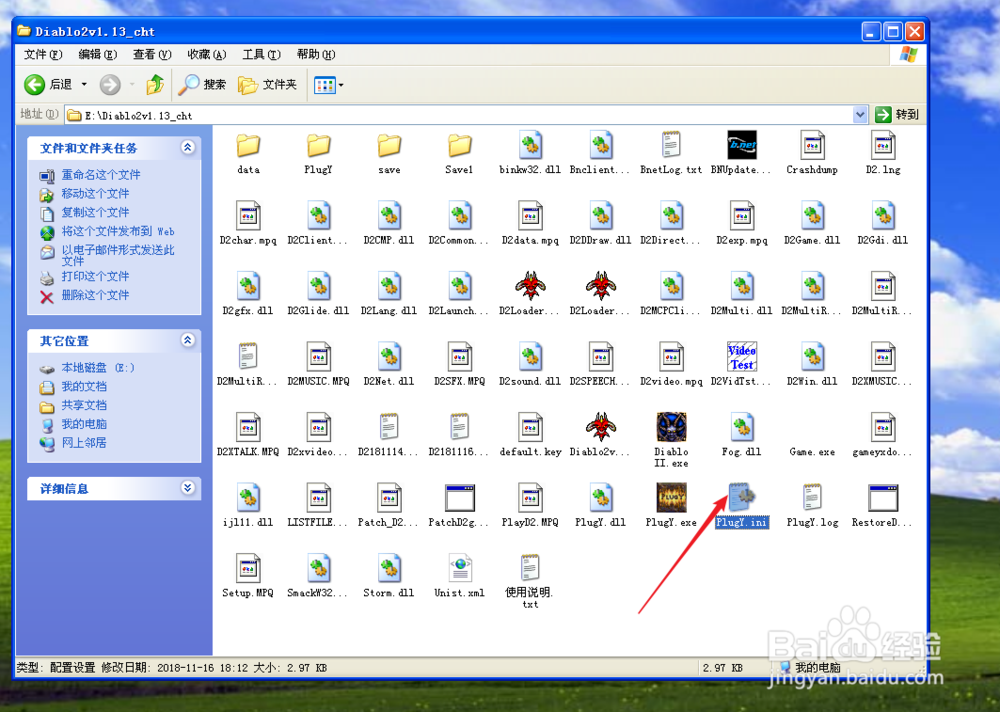The image size is (1000, 712).
Task: Open 我的文档 location
Action: [x=84, y=387]
